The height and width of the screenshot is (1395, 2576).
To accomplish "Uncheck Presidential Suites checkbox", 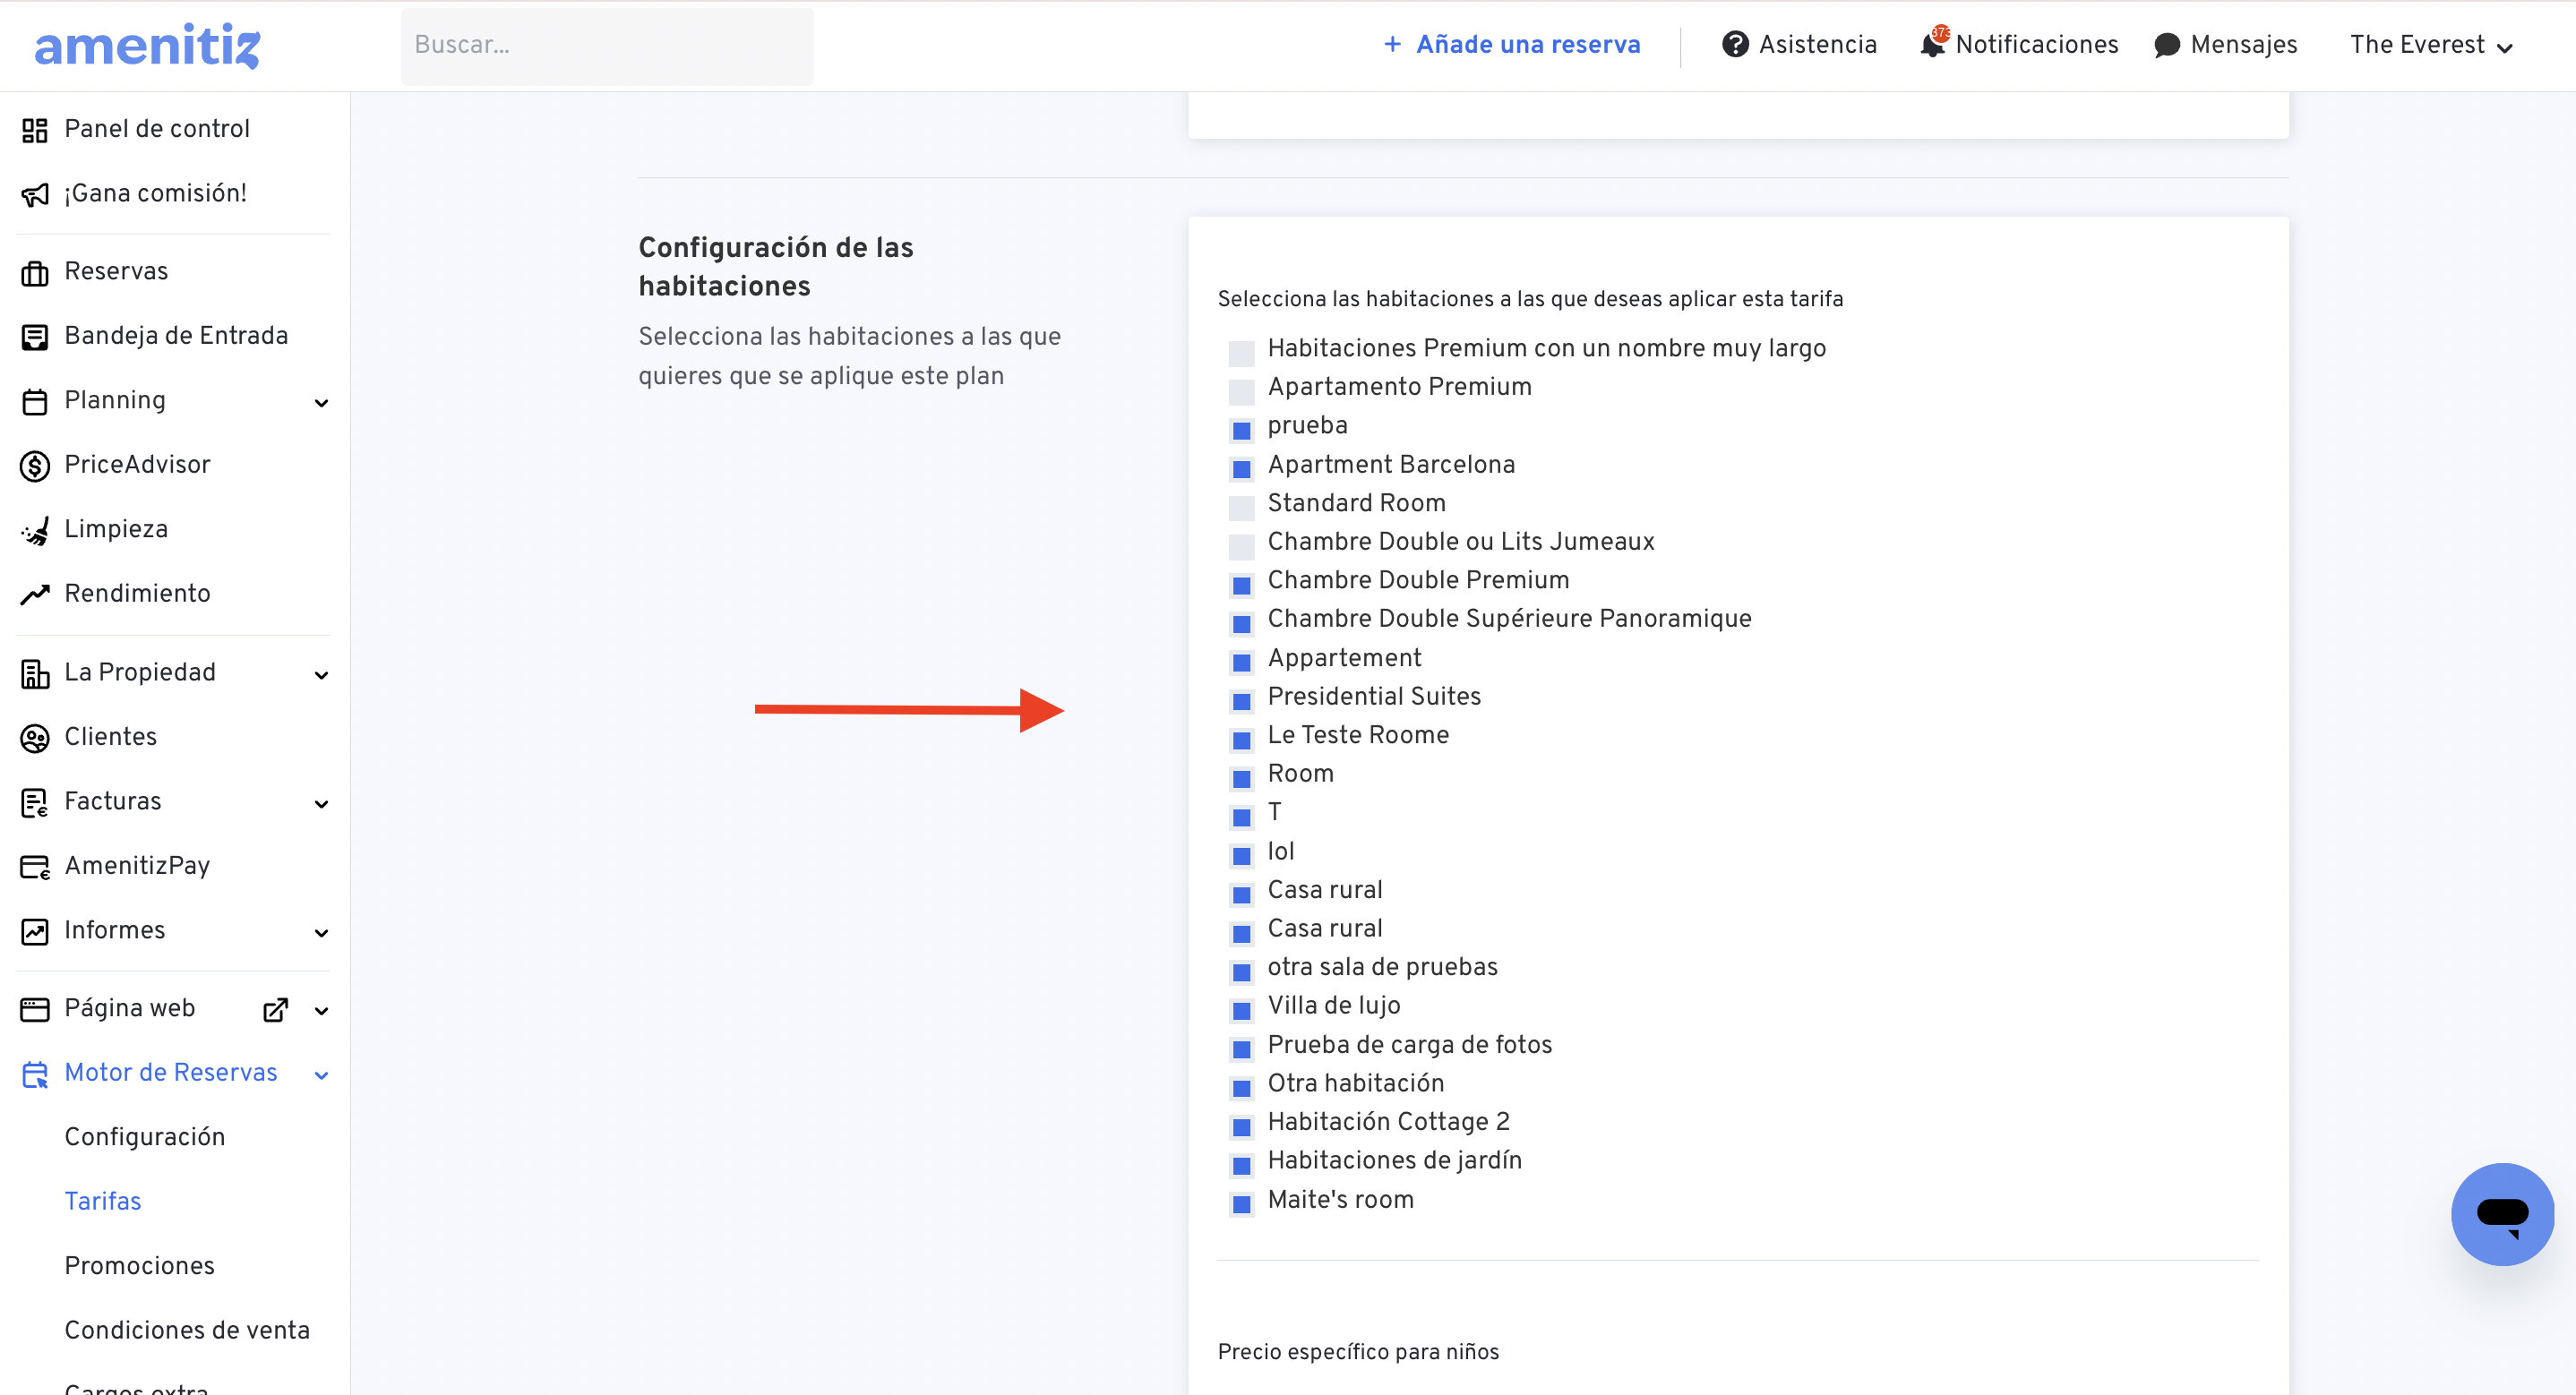I will [x=1241, y=701].
